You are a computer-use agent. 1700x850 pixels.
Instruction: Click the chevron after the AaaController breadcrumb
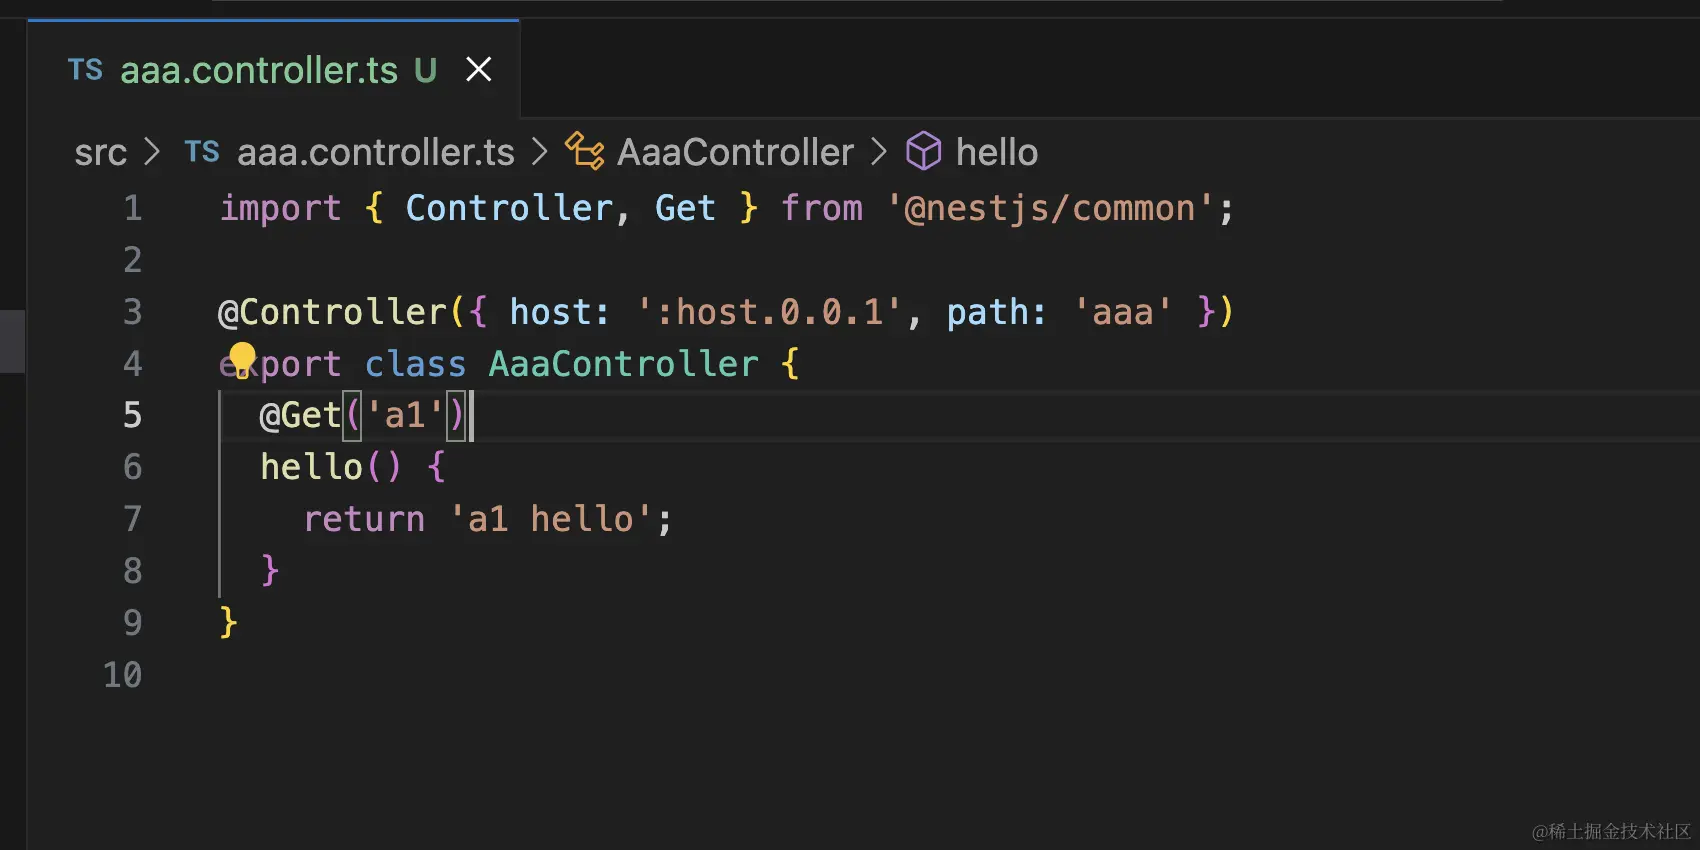[879, 152]
